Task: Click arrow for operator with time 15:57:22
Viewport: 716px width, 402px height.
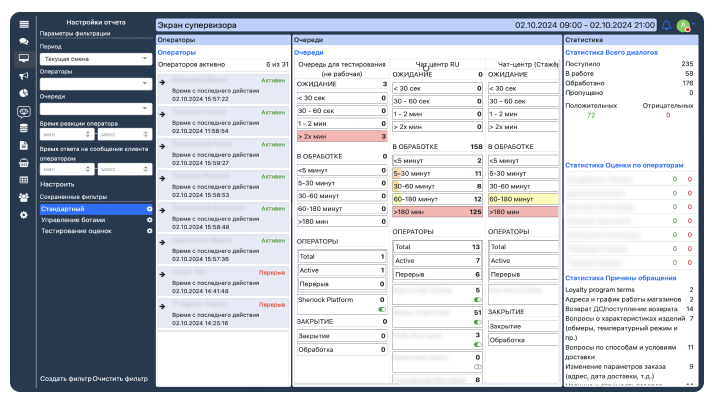Action: click(x=162, y=82)
